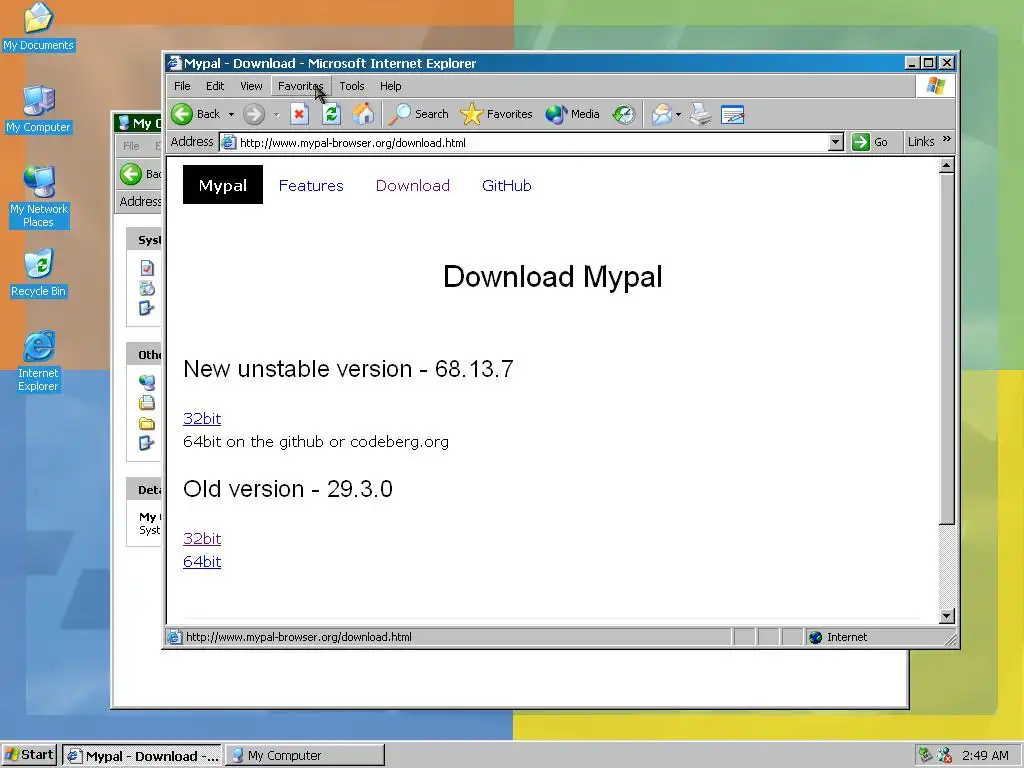The width and height of the screenshot is (1024, 768).
Task: Open the Download navigation link
Action: coord(413,185)
